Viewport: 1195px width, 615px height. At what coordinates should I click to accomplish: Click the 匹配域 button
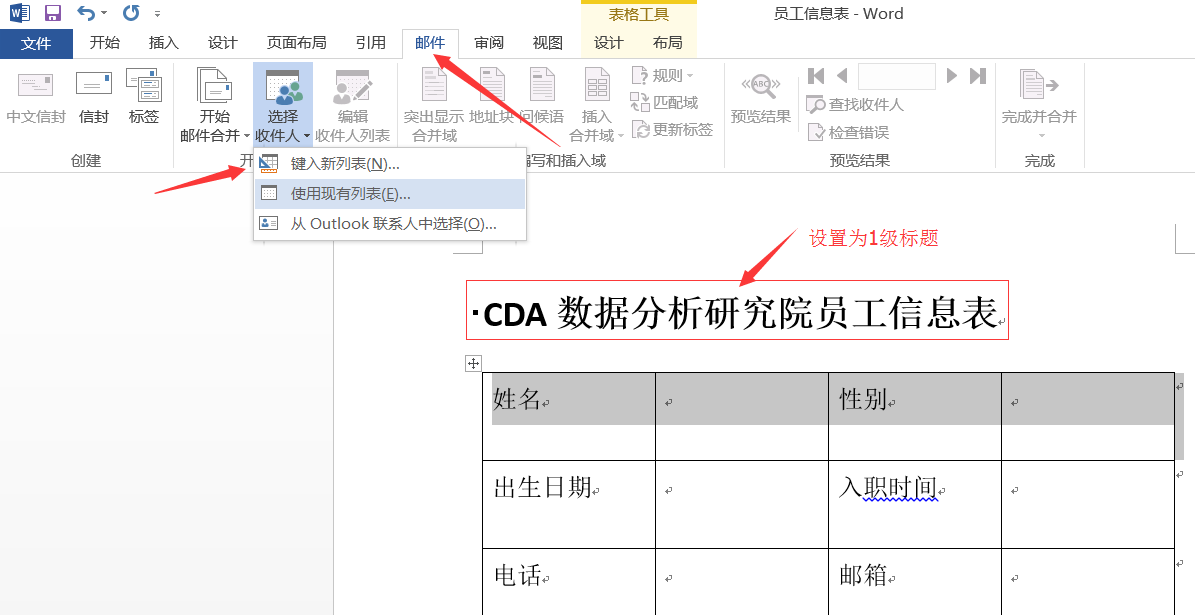tap(664, 102)
